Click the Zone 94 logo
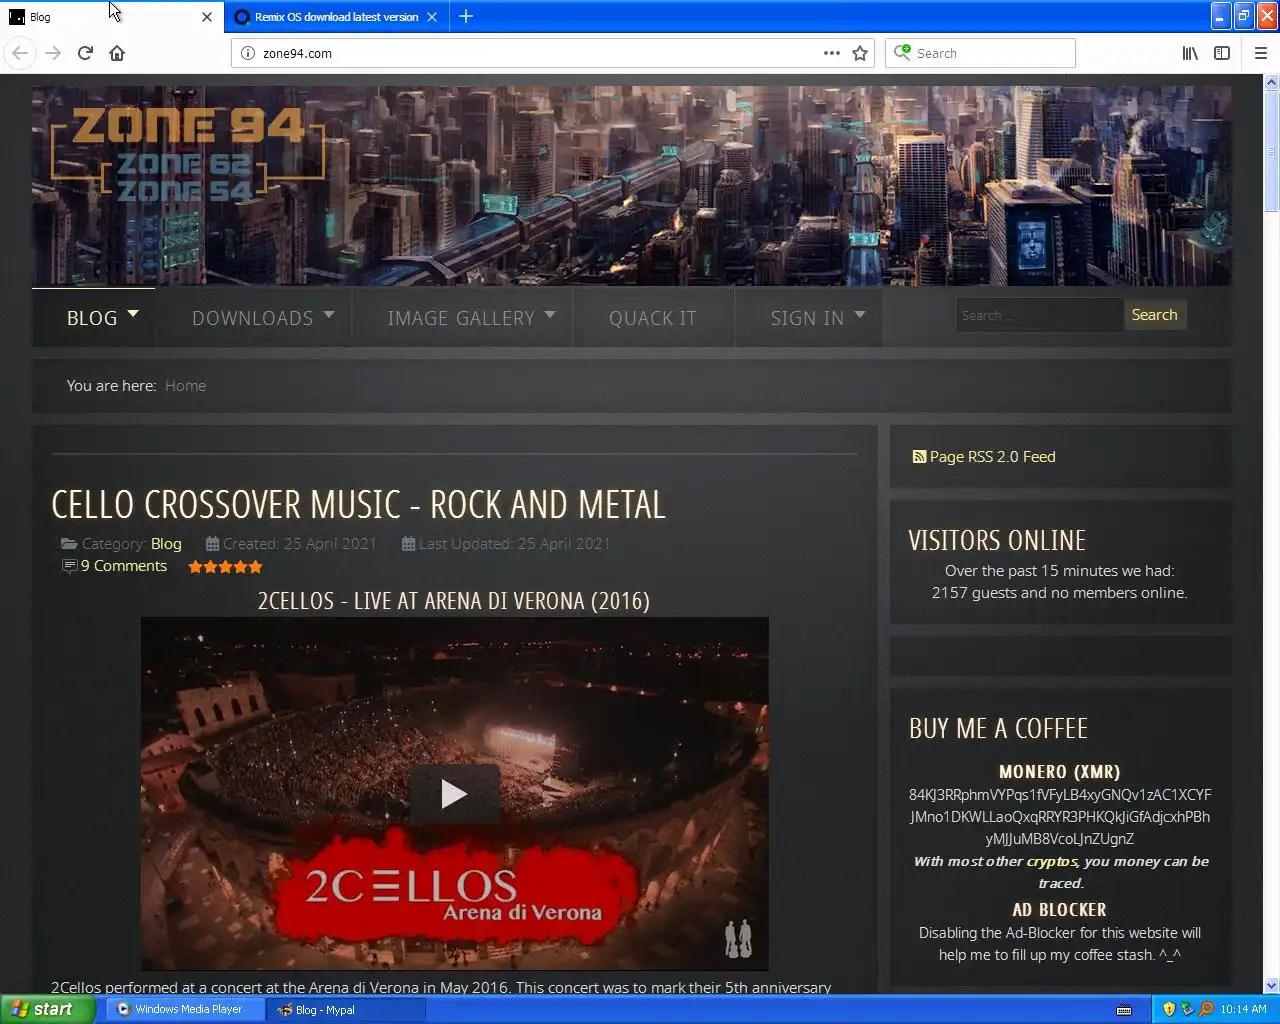This screenshot has width=1280, height=1024. click(187, 154)
